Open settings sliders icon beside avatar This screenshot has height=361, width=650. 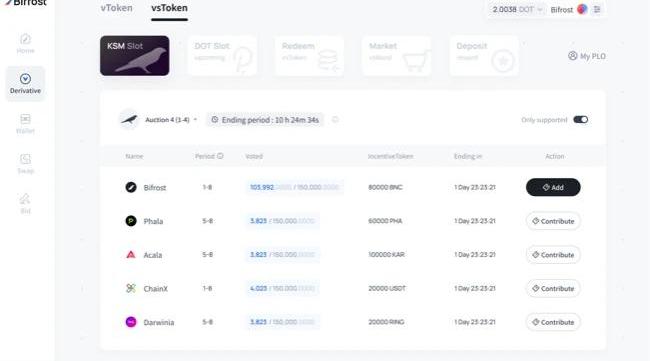(x=597, y=9)
